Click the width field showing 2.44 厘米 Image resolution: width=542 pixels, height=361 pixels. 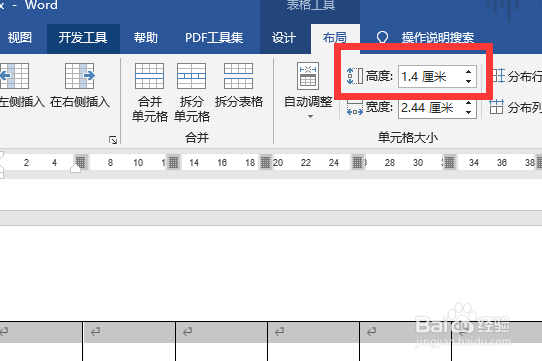(x=431, y=108)
